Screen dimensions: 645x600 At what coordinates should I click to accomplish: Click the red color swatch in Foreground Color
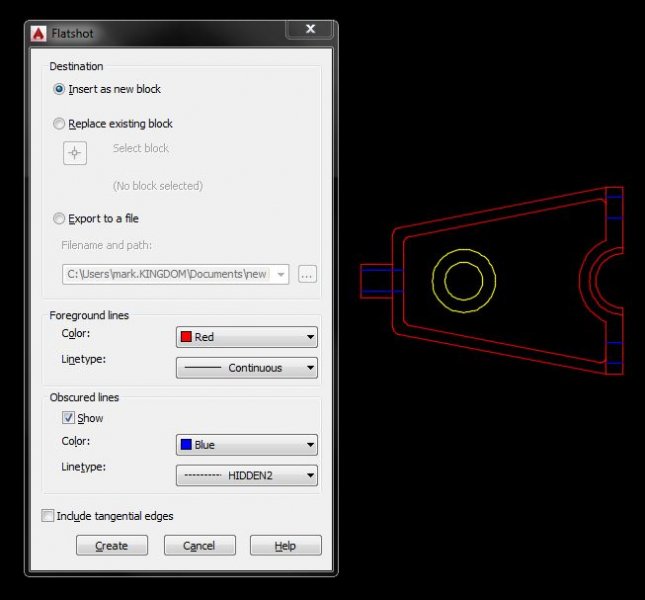tap(186, 337)
